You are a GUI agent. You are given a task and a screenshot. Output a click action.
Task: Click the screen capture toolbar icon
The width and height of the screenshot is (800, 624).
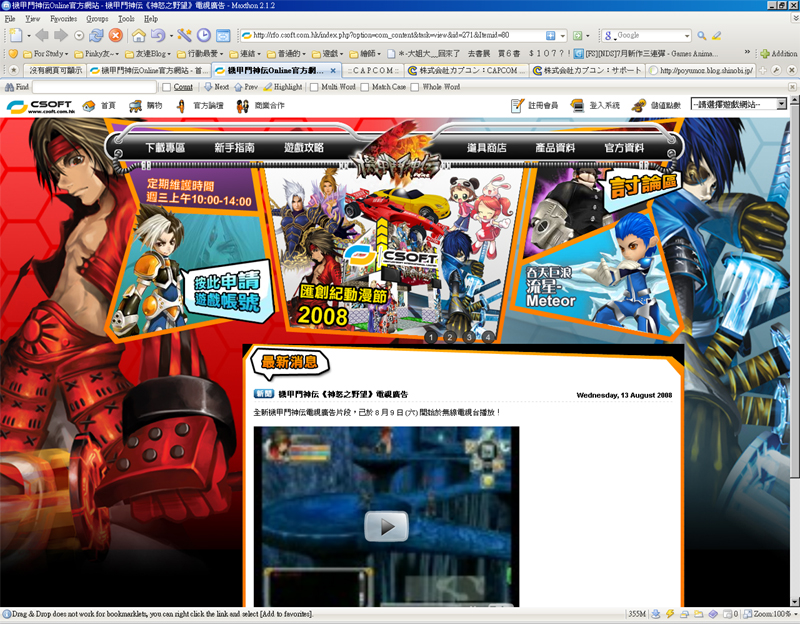[x=223, y=36]
